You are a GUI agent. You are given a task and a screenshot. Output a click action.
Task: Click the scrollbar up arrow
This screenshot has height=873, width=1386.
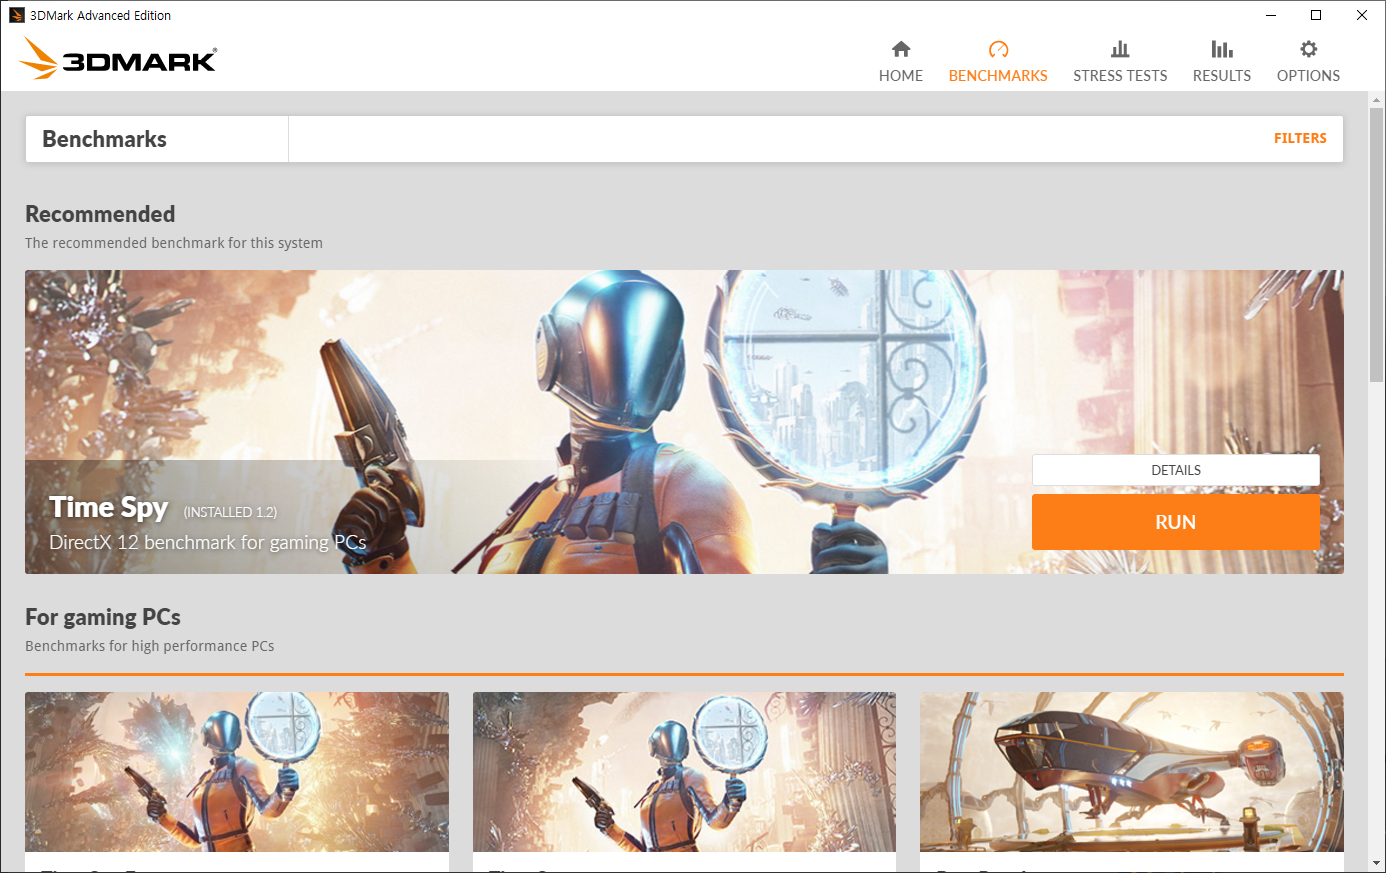pyautogui.click(x=1376, y=99)
